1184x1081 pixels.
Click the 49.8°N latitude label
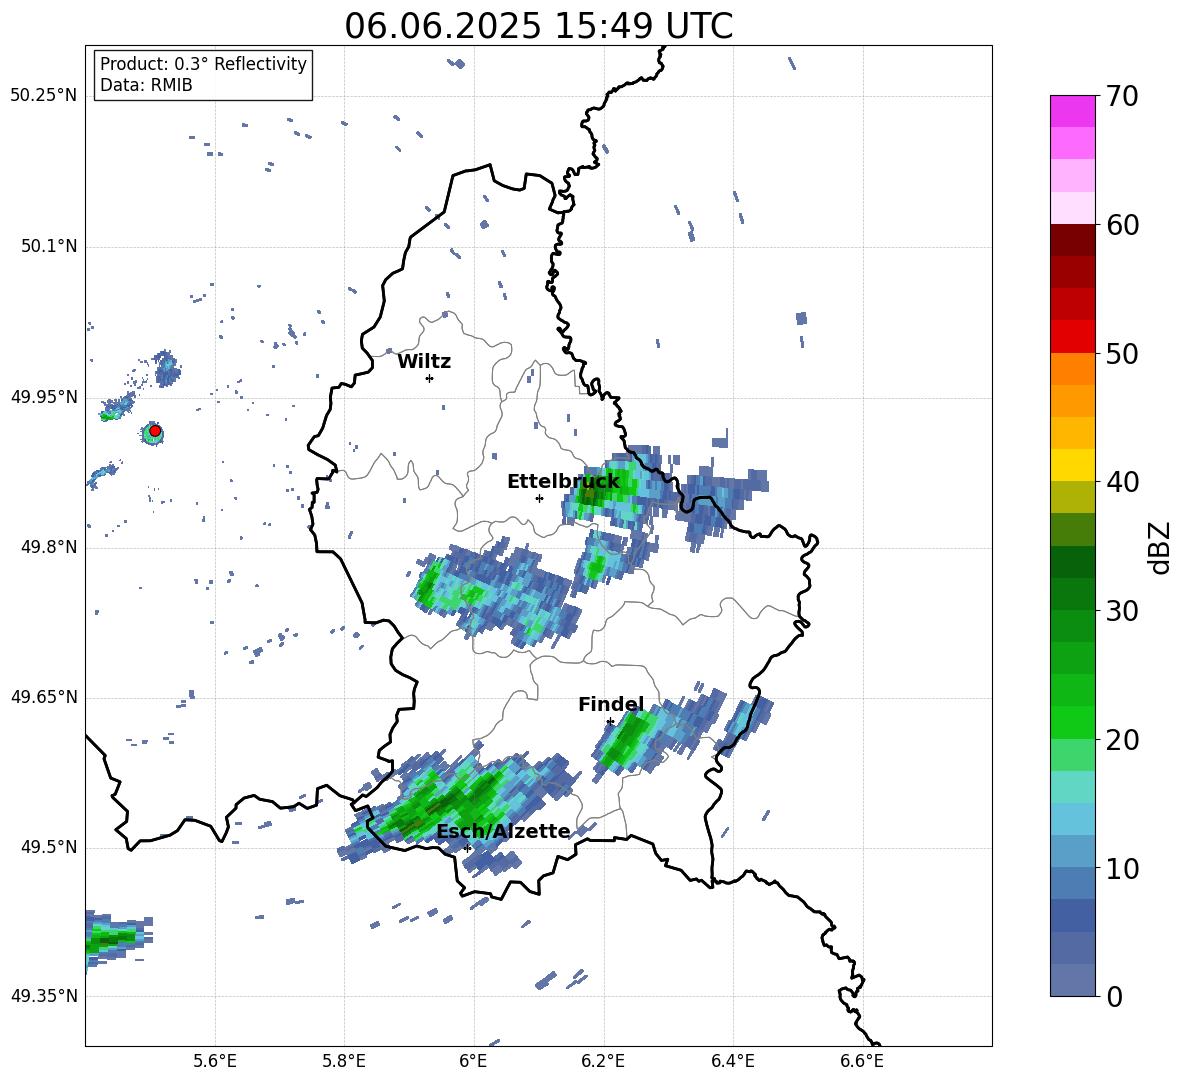tap(48, 547)
